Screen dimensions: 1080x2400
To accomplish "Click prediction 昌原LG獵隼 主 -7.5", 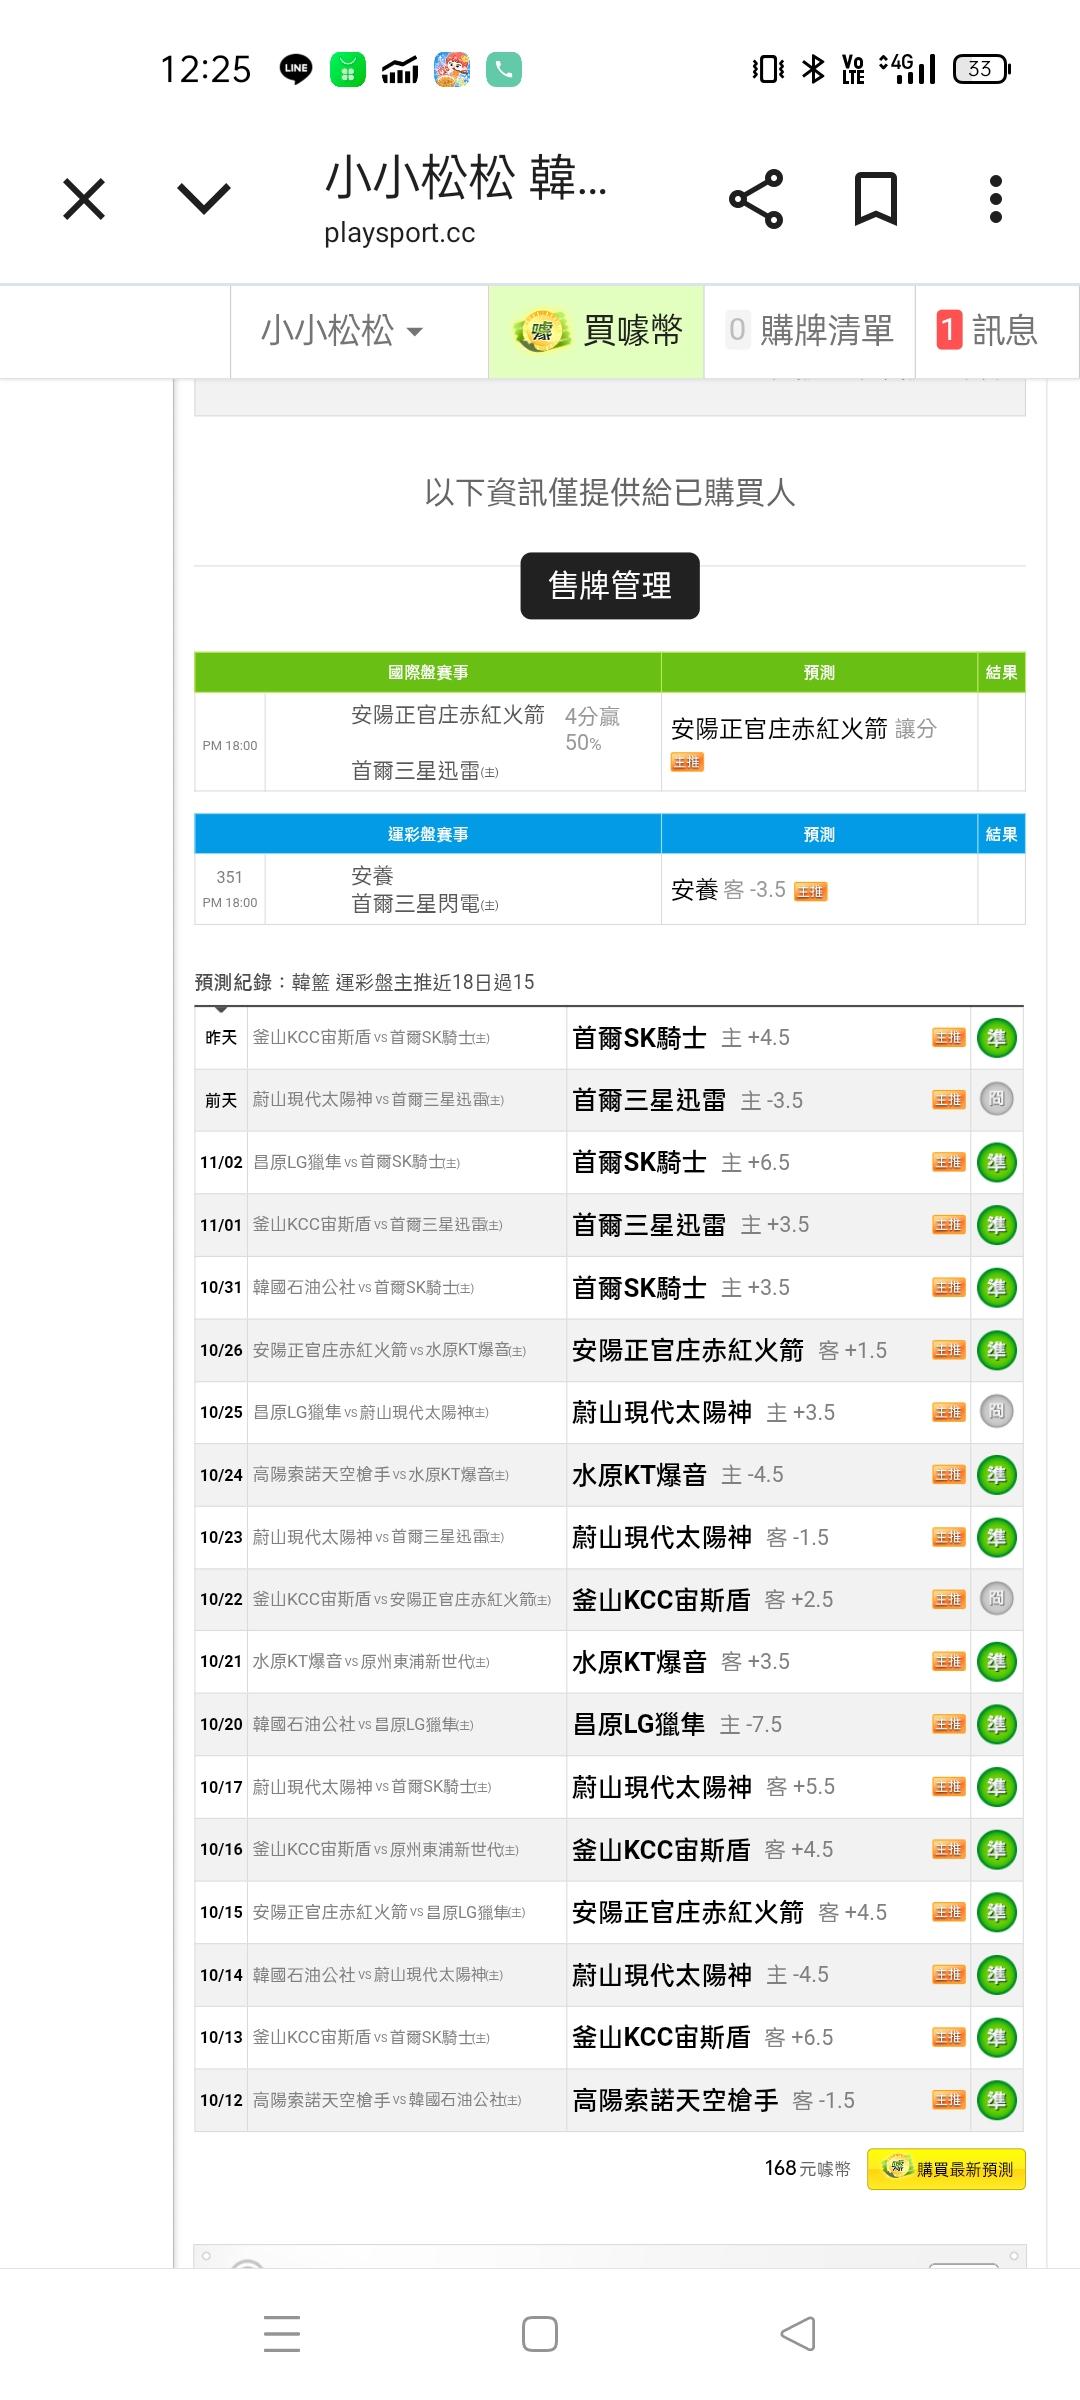I will pyautogui.click(x=677, y=1725).
